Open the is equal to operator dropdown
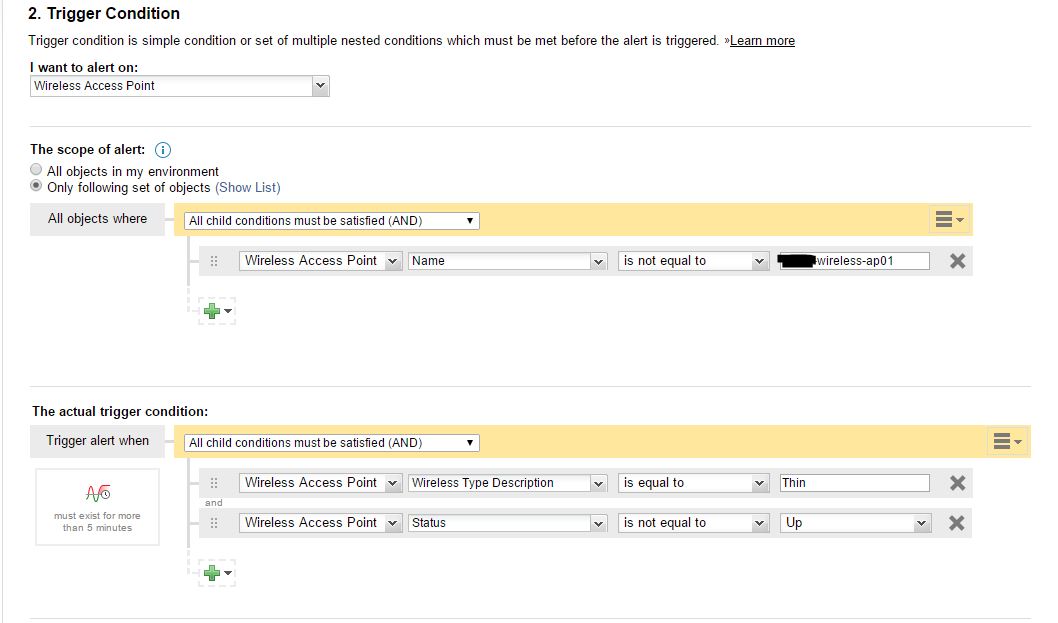The image size is (1058, 623). click(x=693, y=483)
